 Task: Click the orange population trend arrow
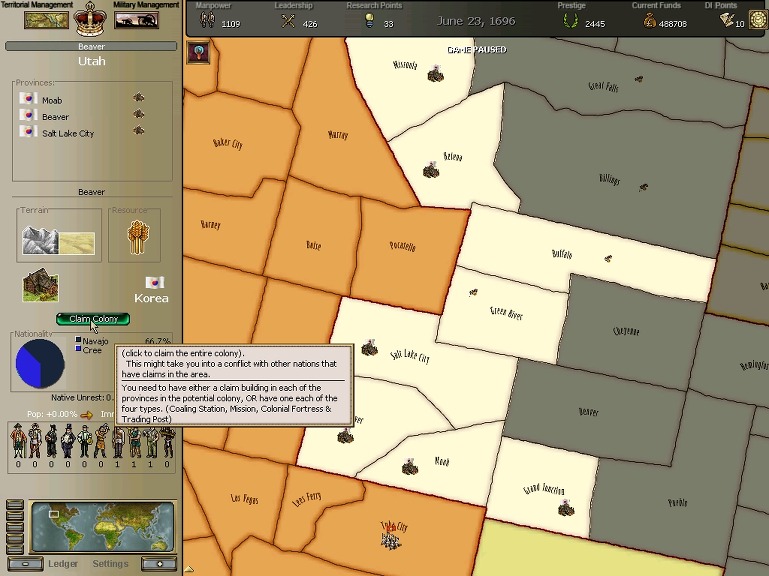pyautogui.click(x=86, y=415)
